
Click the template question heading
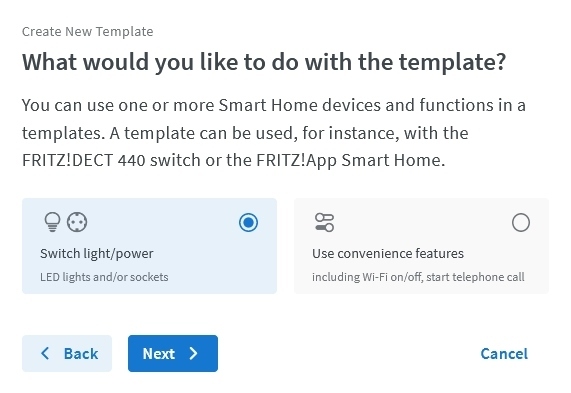click(264, 62)
